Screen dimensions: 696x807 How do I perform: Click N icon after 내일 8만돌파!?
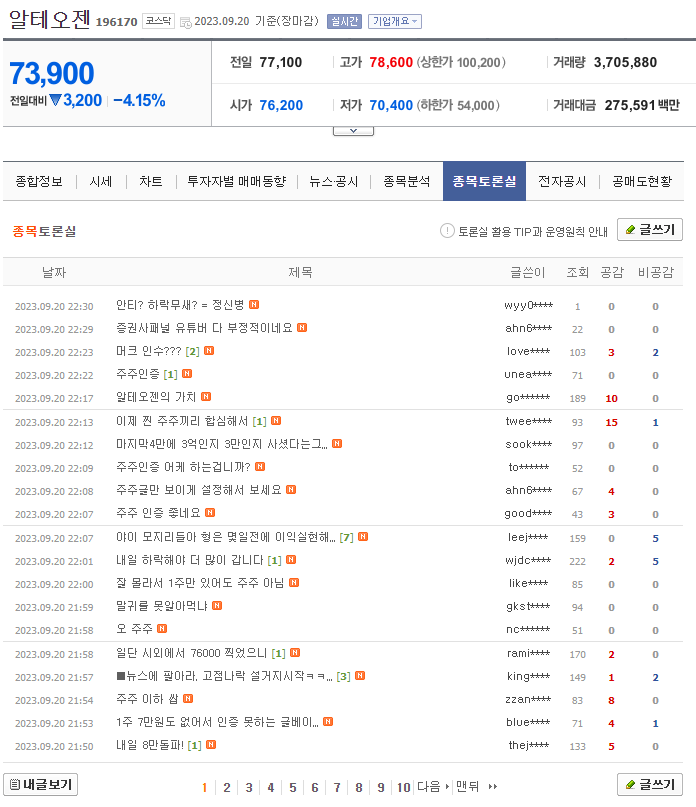(211, 744)
